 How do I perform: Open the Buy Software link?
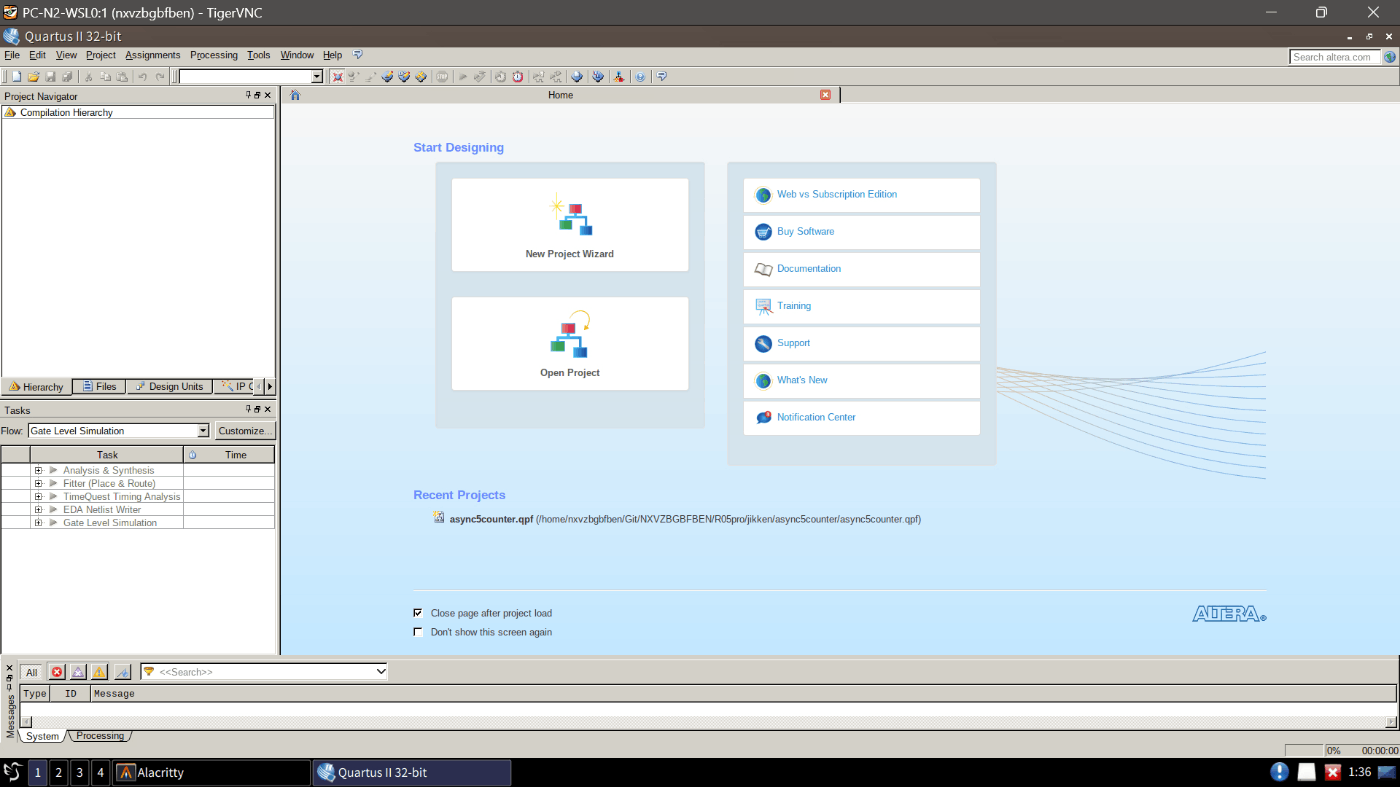click(805, 231)
